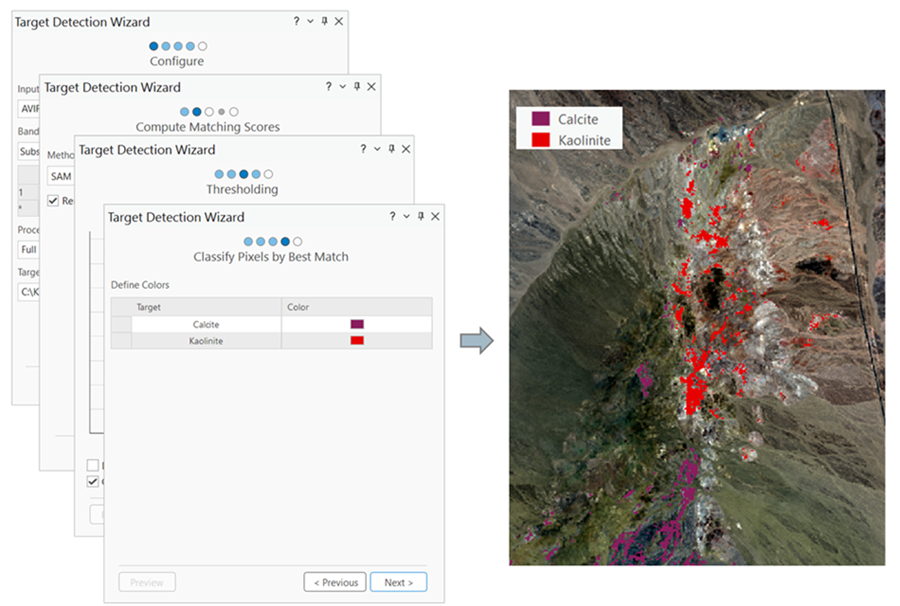Expand options chevron in Compute Matching Scores window

pos(343,87)
